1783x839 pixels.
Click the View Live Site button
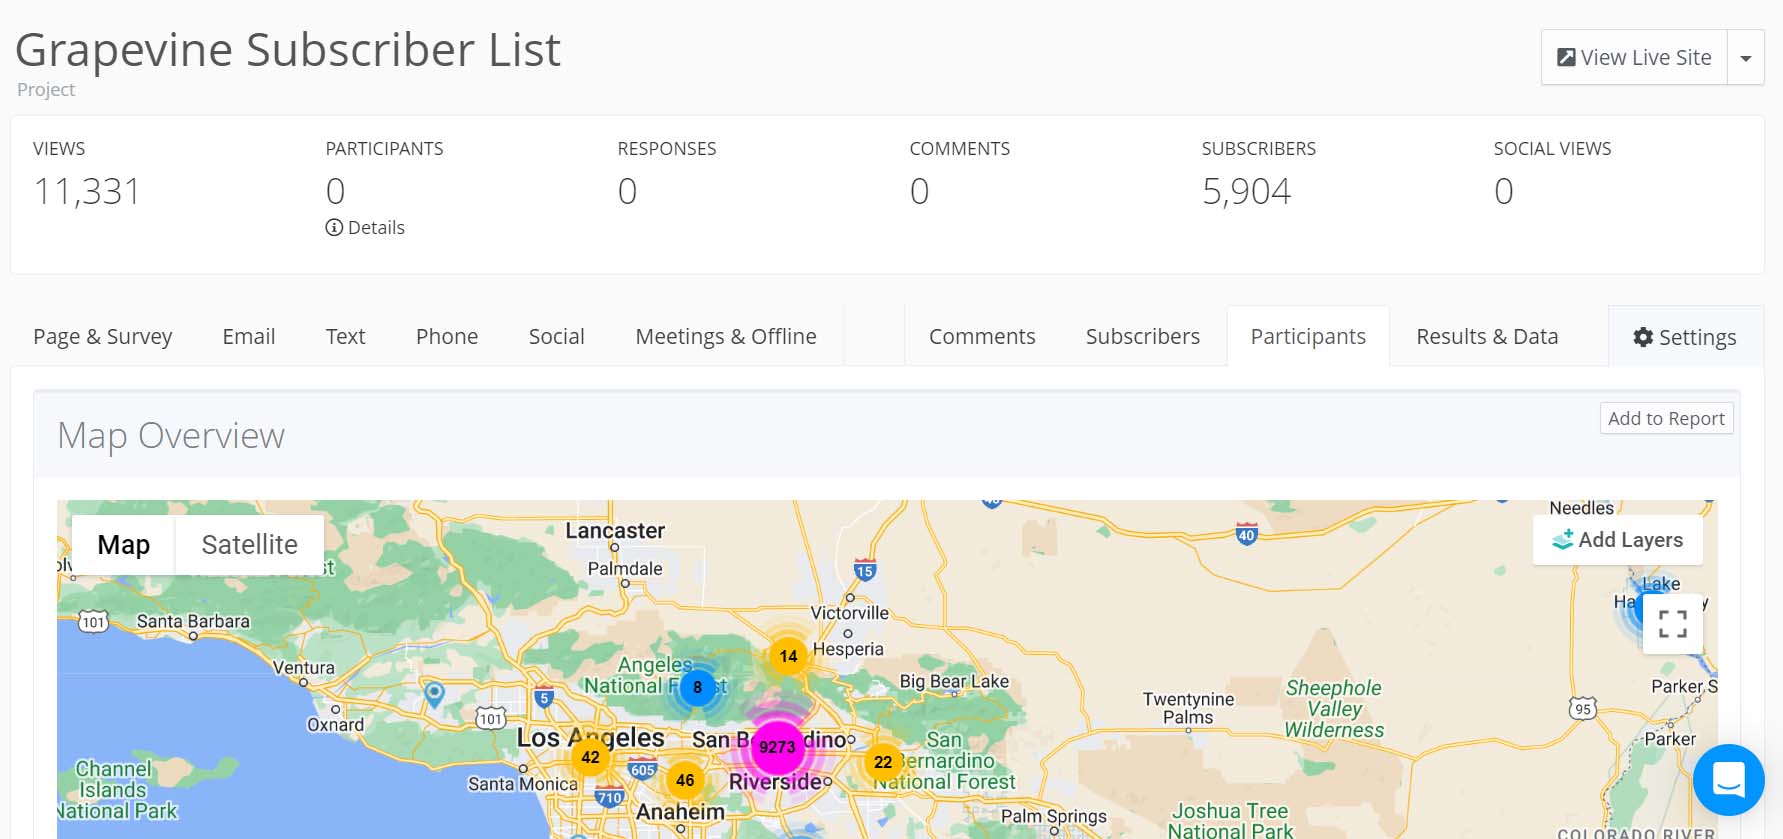click(x=1634, y=58)
